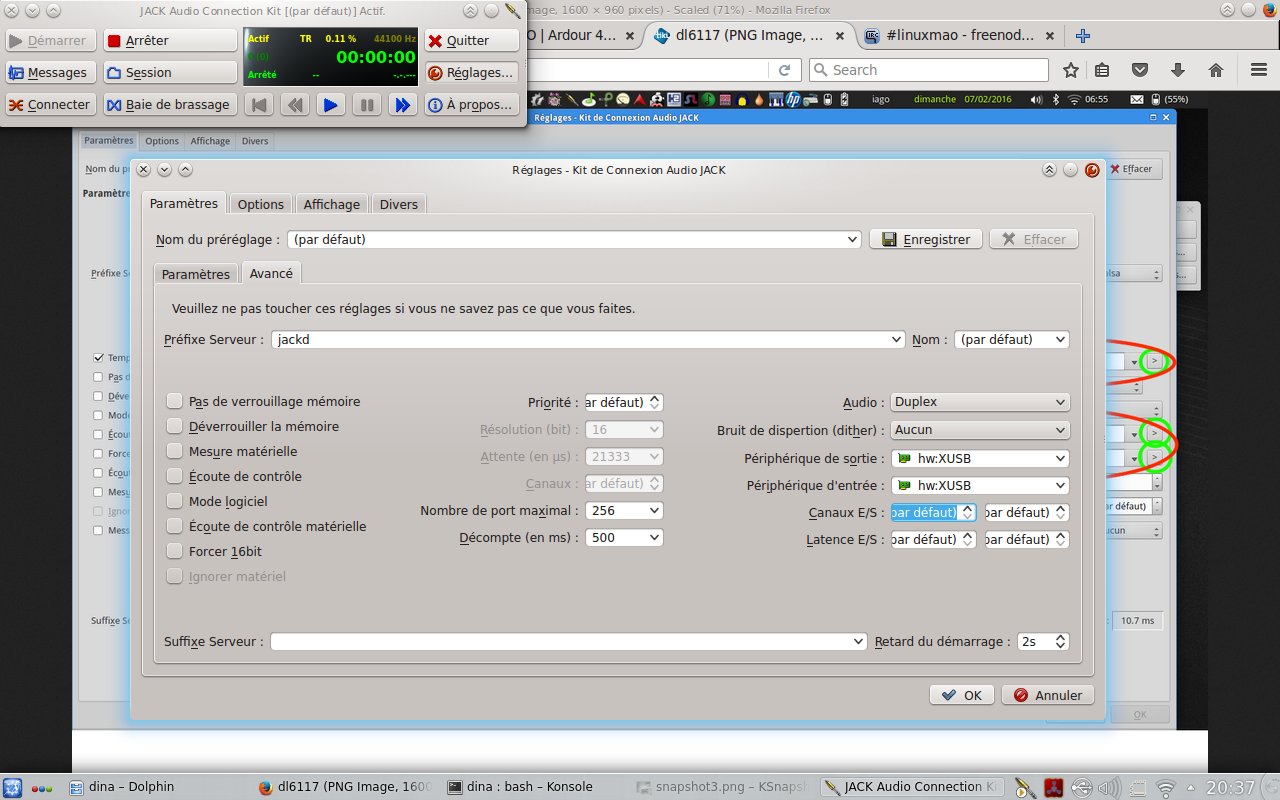Click the JACK transport rewind-to-start button
Viewport: 1280px width, 800px height.
pos(259,104)
